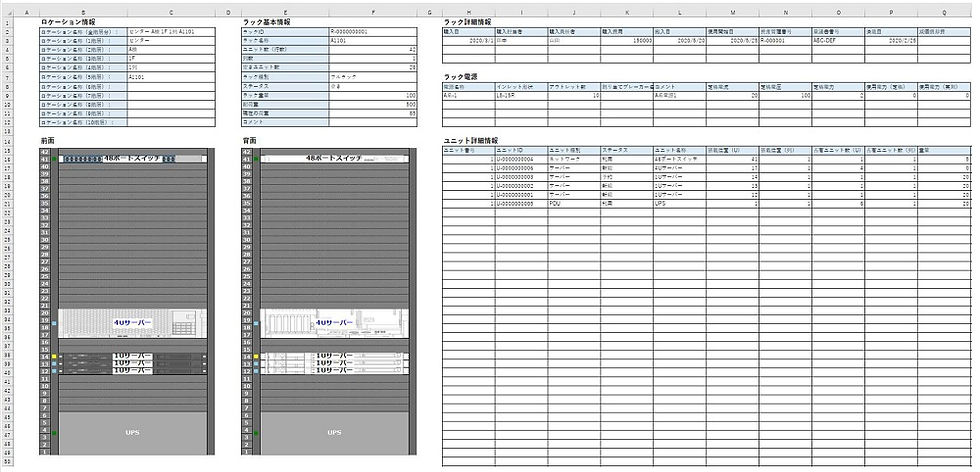Click yellow status marker at unit 14, front rack

[54, 356]
